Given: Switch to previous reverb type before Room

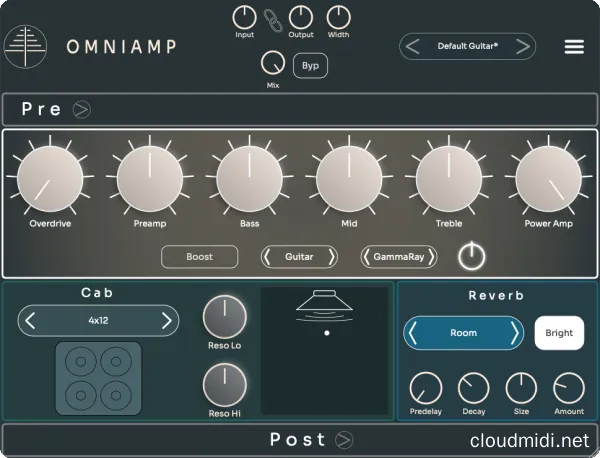Looking at the screenshot, I should [x=414, y=333].
